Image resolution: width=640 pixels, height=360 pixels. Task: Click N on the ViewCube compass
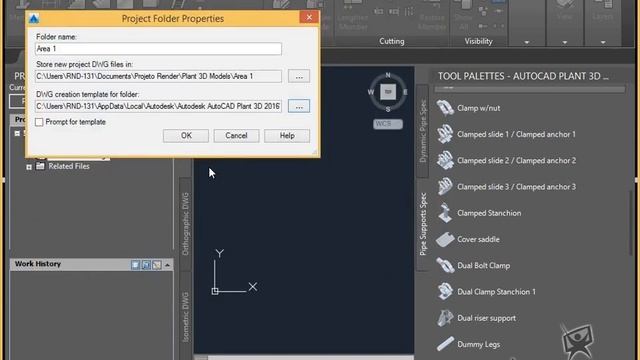(388, 75)
